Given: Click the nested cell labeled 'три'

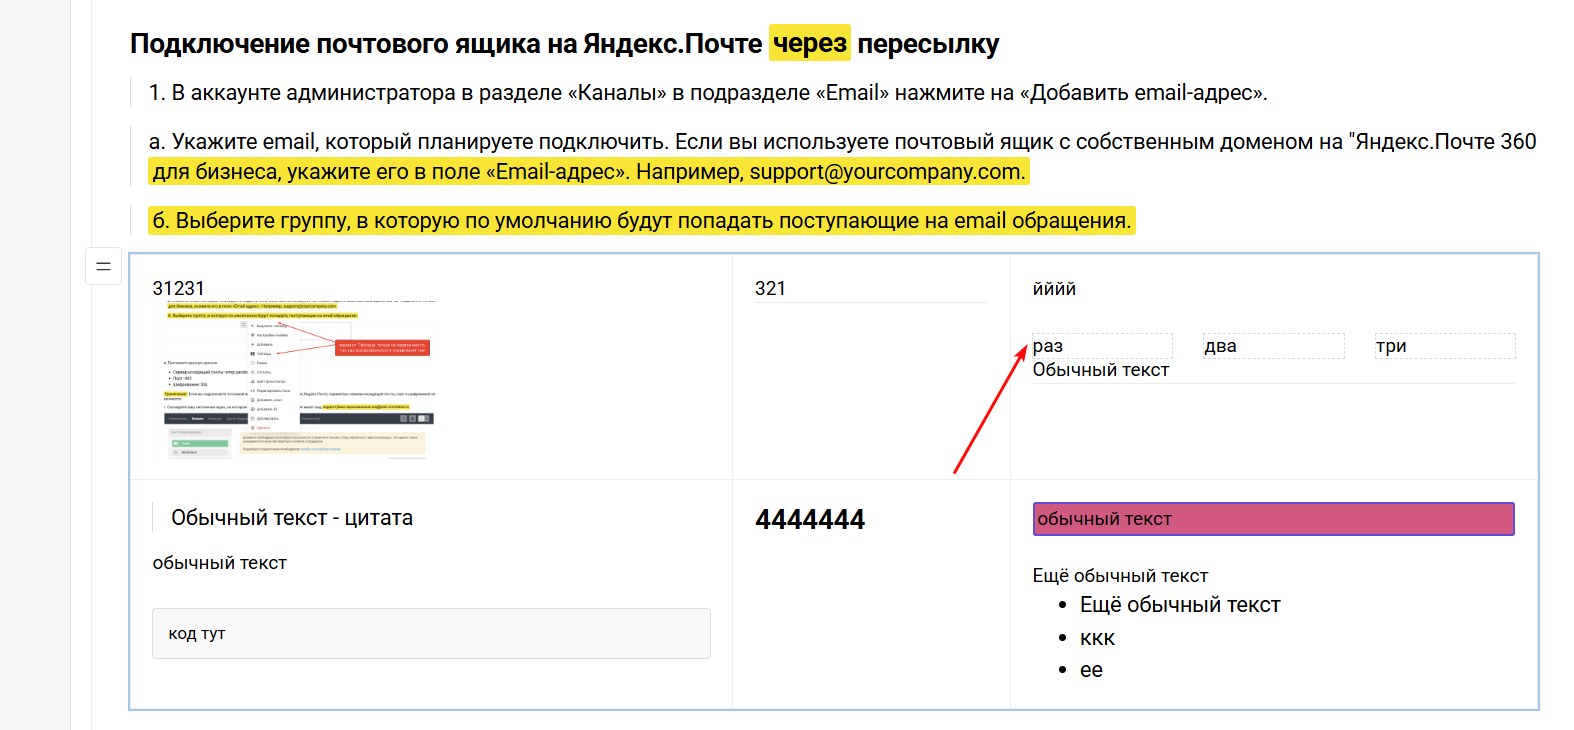Looking at the screenshot, I should [1445, 346].
